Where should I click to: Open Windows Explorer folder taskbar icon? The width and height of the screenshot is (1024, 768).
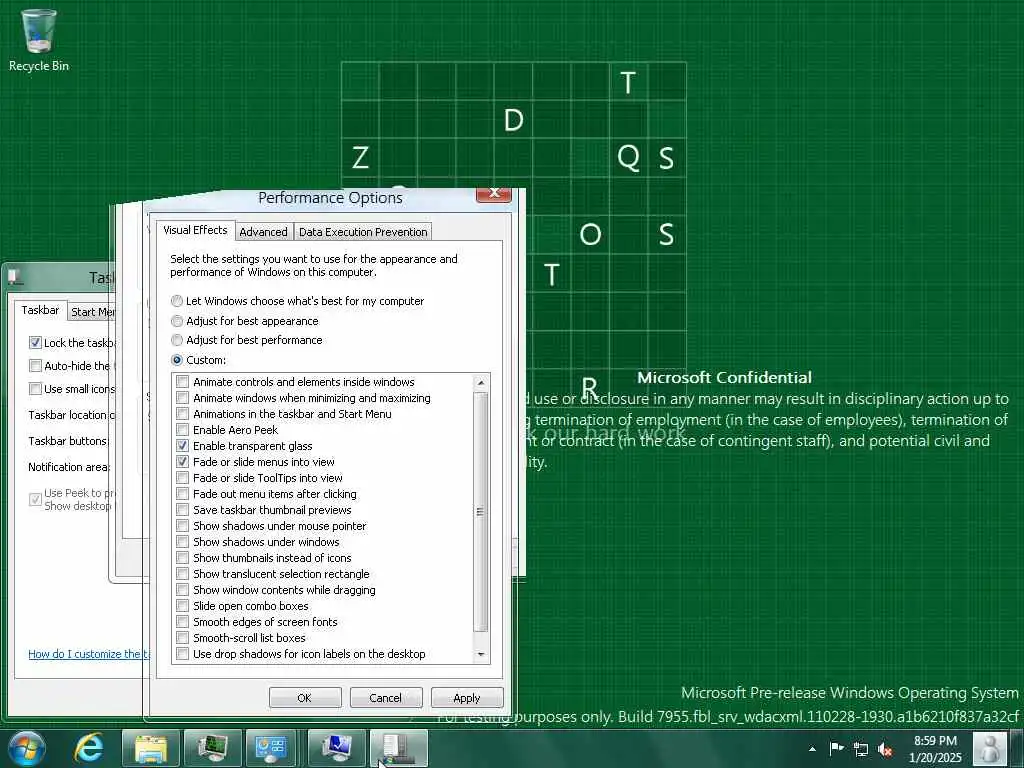(x=151, y=748)
